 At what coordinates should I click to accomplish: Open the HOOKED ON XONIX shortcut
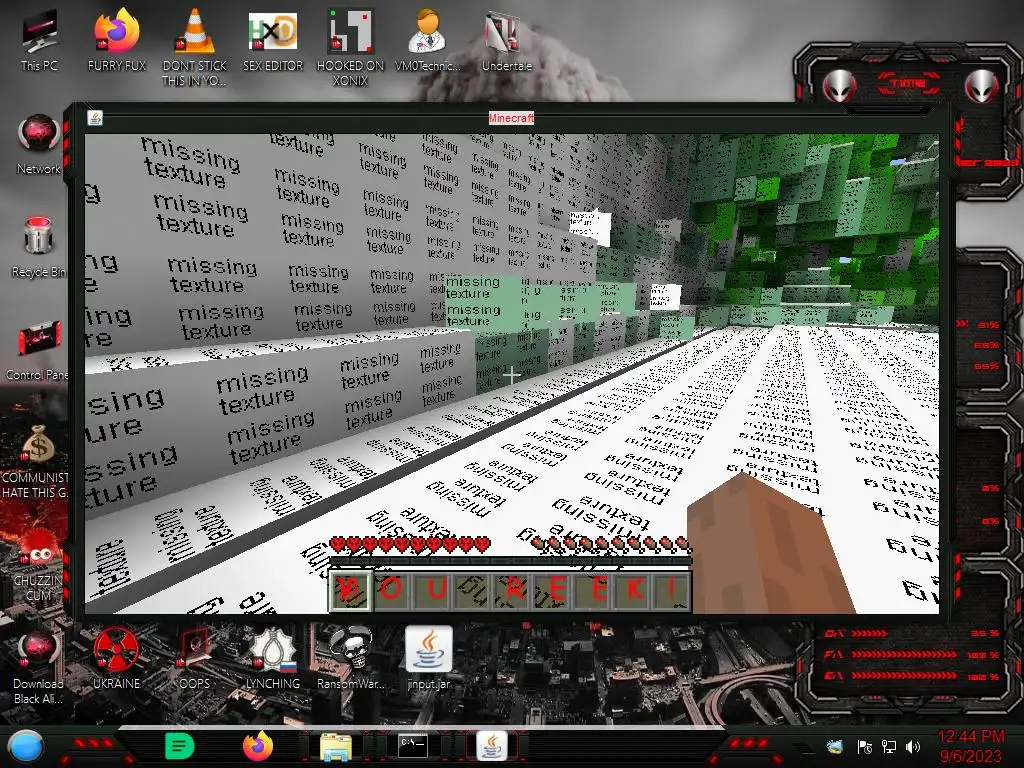[x=351, y=46]
